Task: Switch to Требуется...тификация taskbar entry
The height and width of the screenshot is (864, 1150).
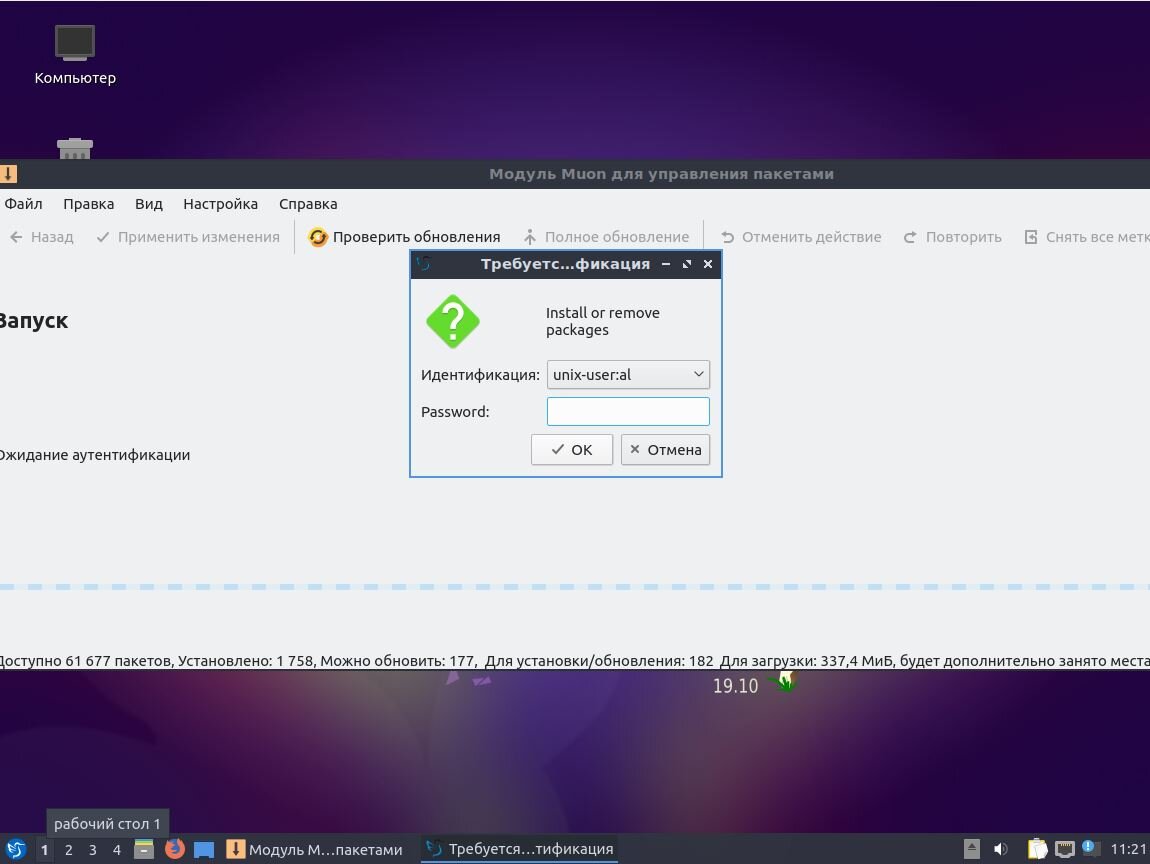Action: 520,849
